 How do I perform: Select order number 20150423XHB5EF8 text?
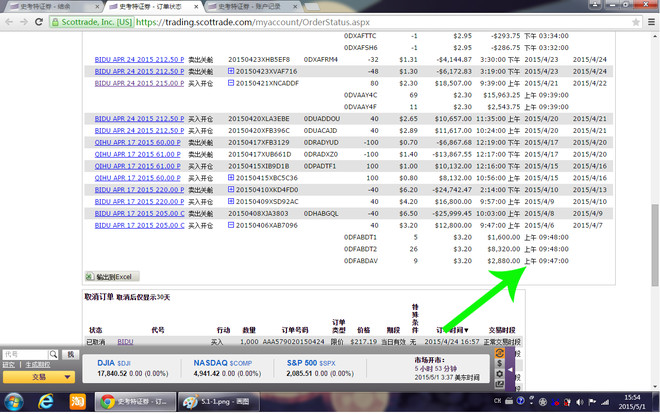click(258, 59)
